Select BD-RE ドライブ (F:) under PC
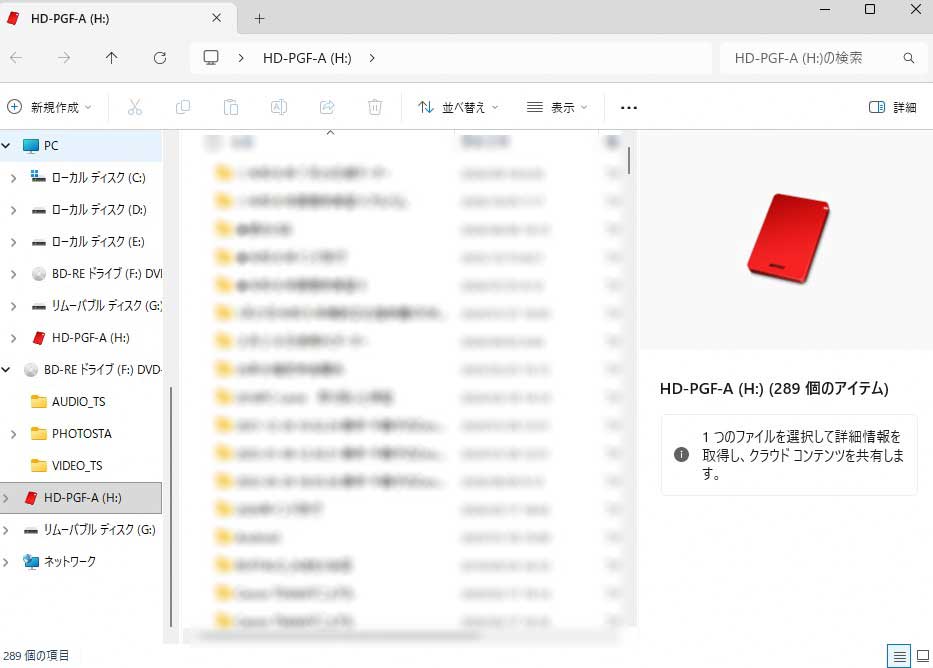This screenshot has height=668, width=933. [107, 274]
